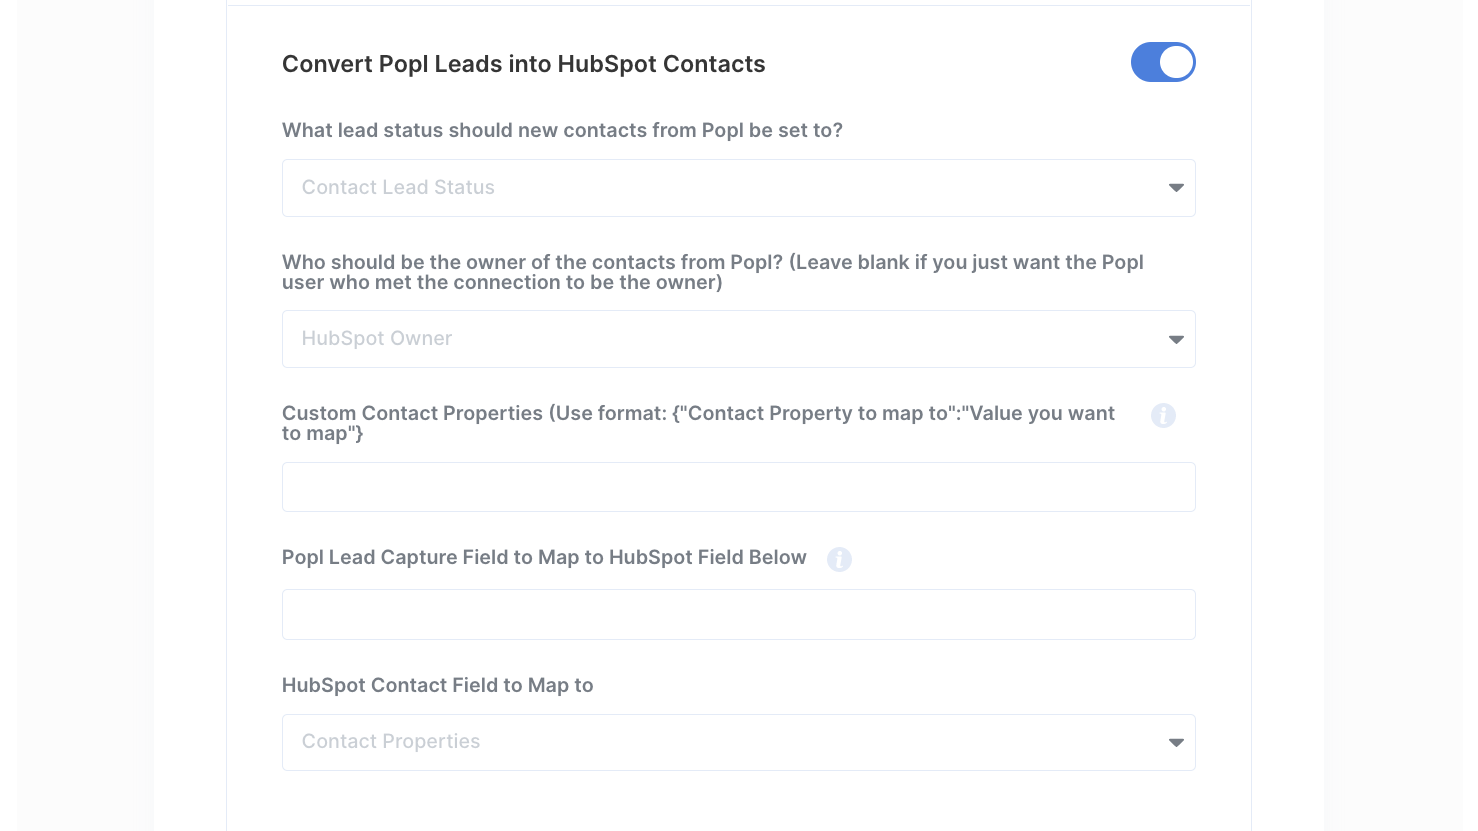
Task: Click the info icon beside Custom Contact Properties
Action: [1163, 415]
